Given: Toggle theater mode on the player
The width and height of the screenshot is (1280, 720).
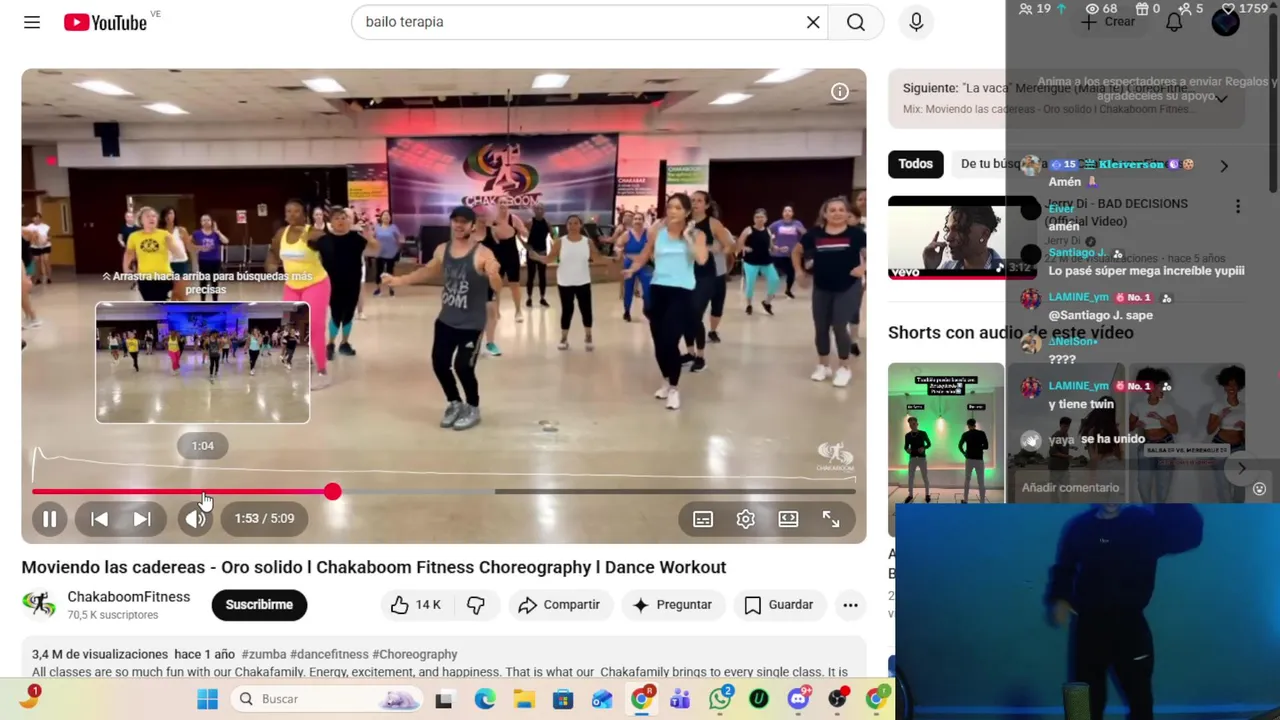Looking at the screenshot, I should (788, 519).
